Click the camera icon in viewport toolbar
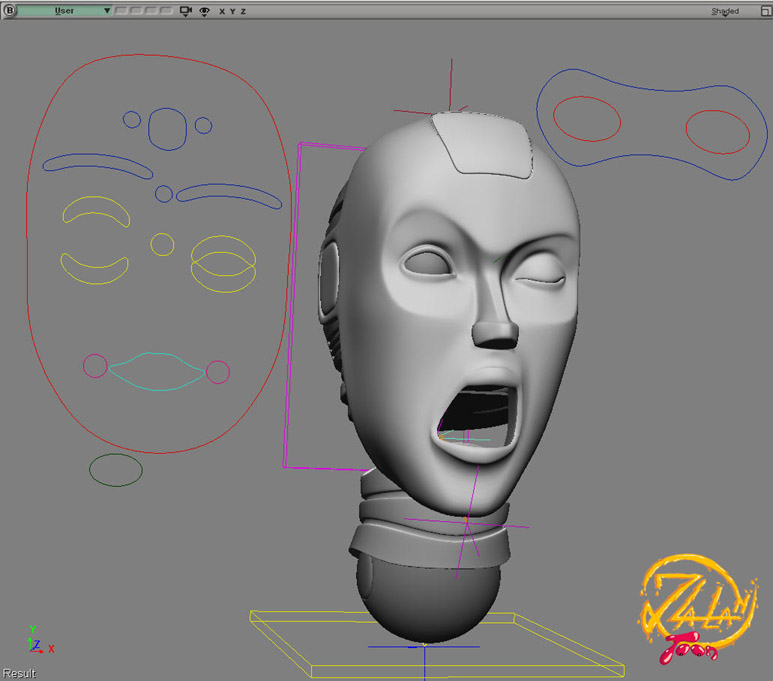 point(185,11)
